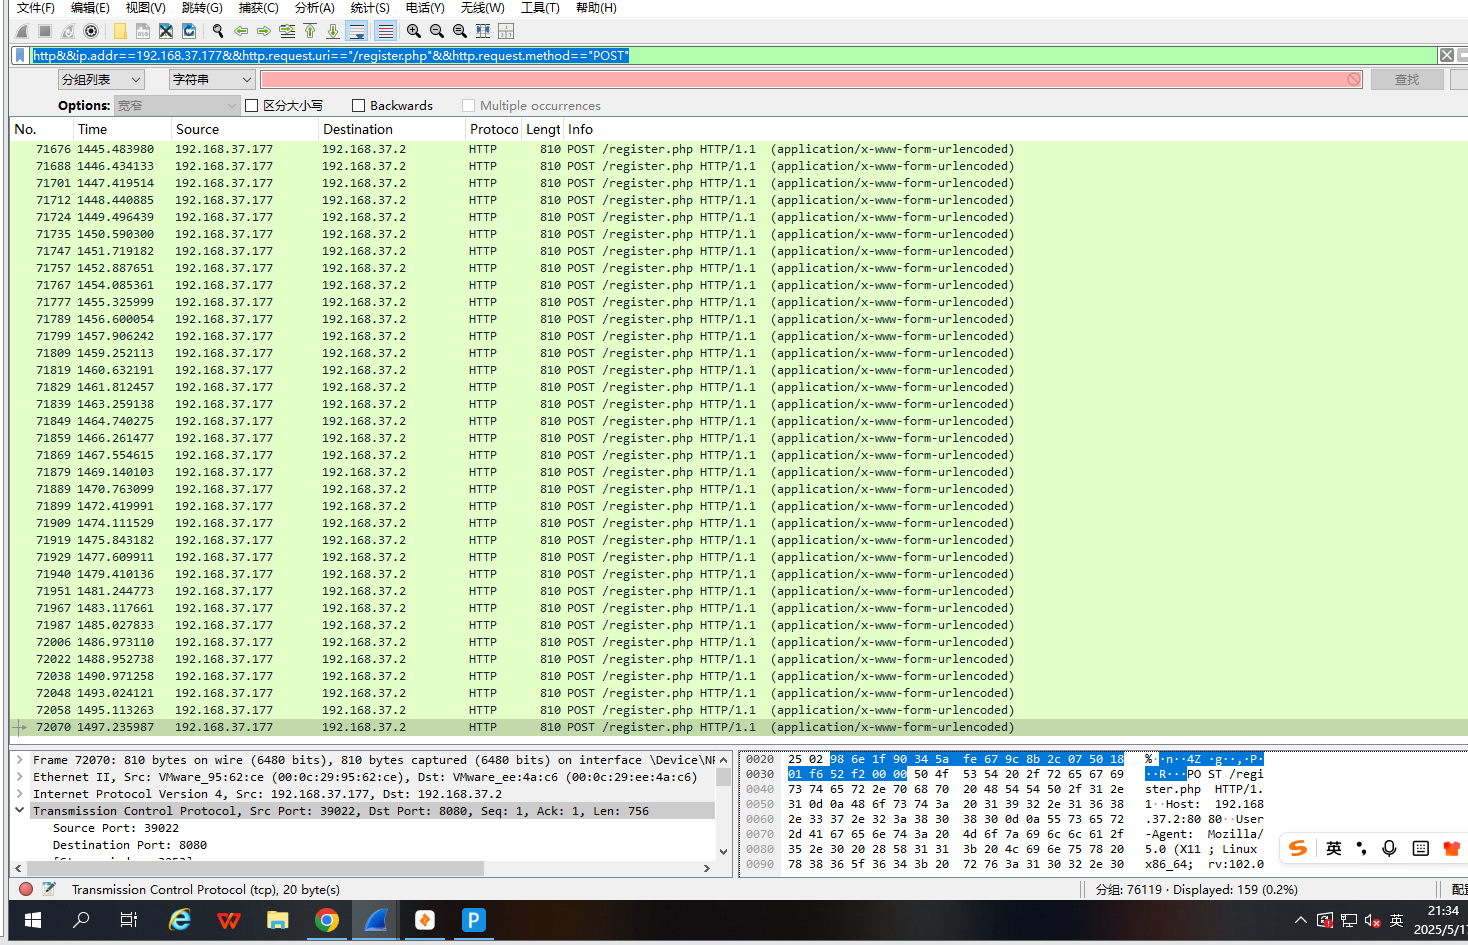Open the 字符串 search type dropdown

point(212,80)
